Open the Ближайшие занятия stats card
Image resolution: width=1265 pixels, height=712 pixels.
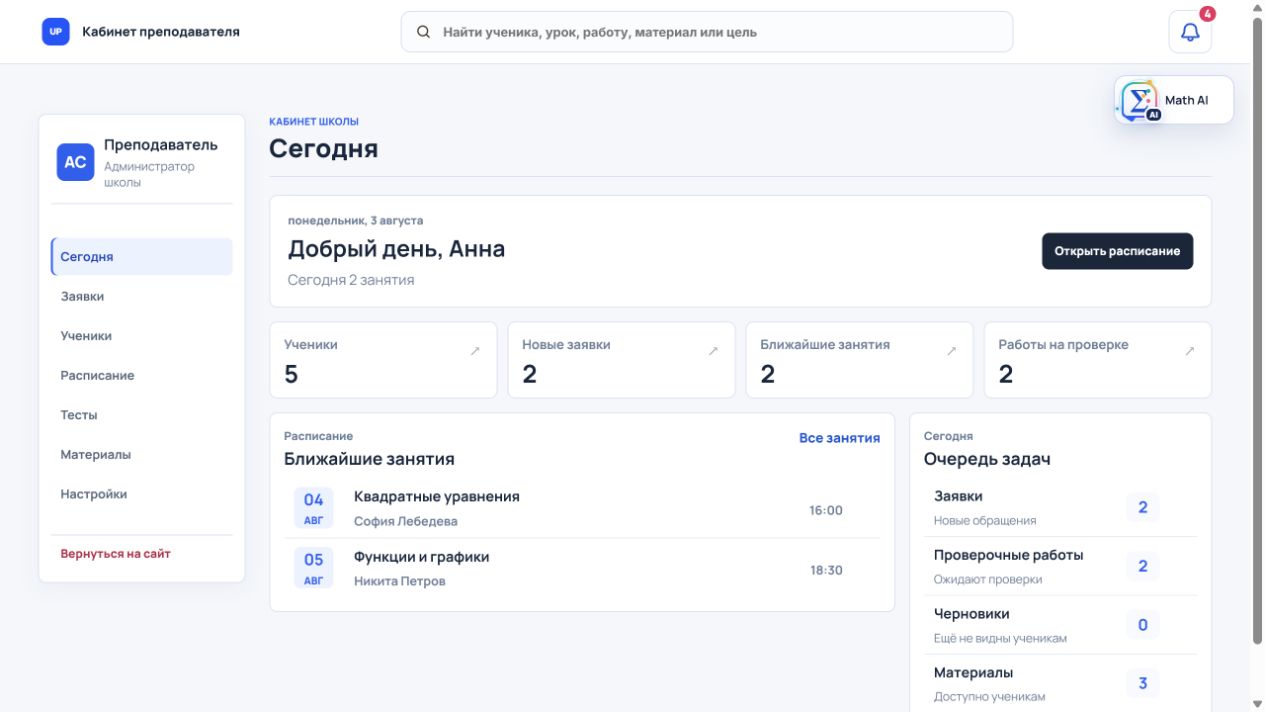tap(859, 360)
